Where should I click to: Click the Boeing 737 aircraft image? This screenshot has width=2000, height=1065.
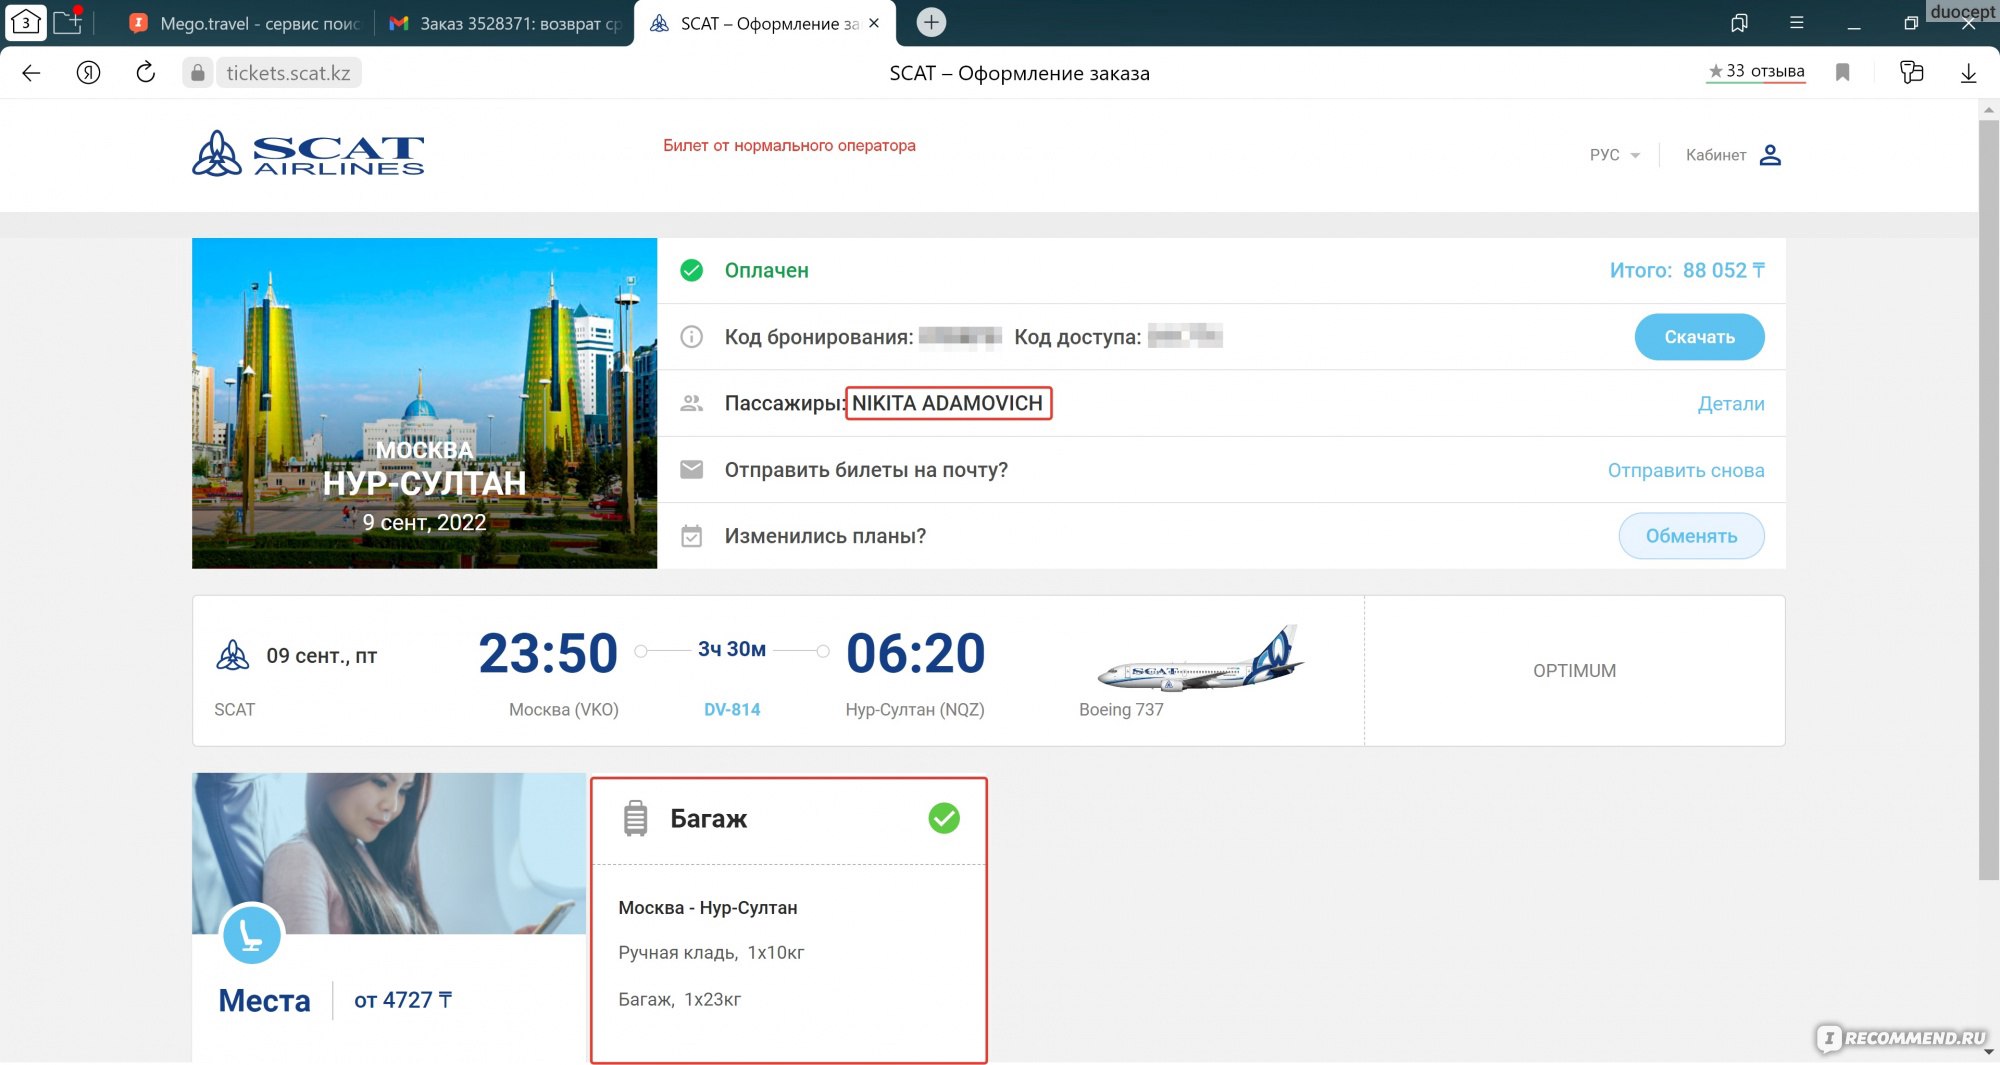[1200, 659]
